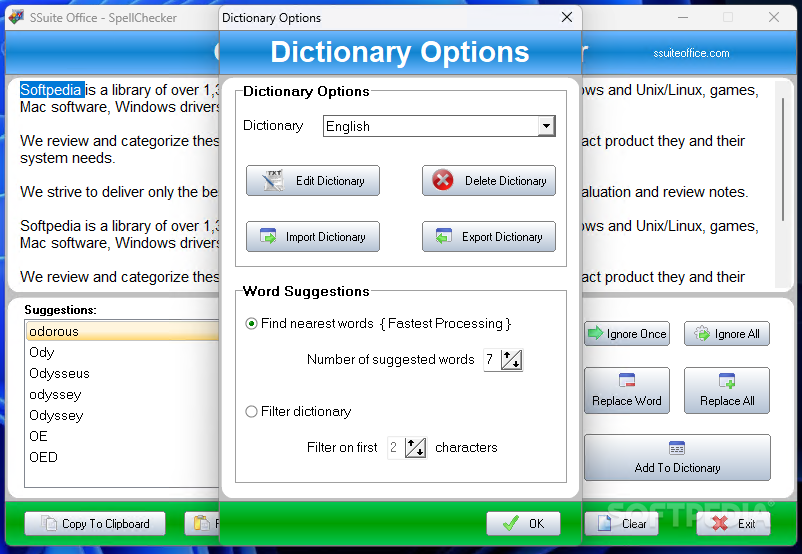Viewport: 802px width, 554px height.
Task: Click the Import Dictionary button
Action: click(x=313, y=236)
